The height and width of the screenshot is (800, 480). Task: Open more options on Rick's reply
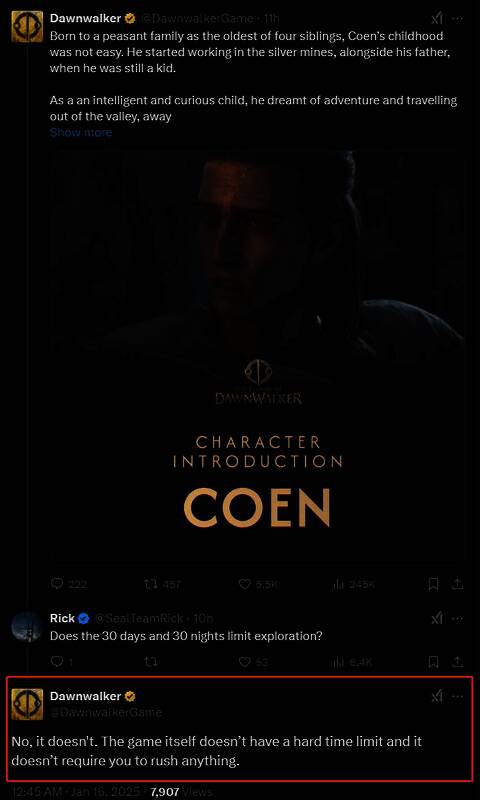(x=458, y=618)
